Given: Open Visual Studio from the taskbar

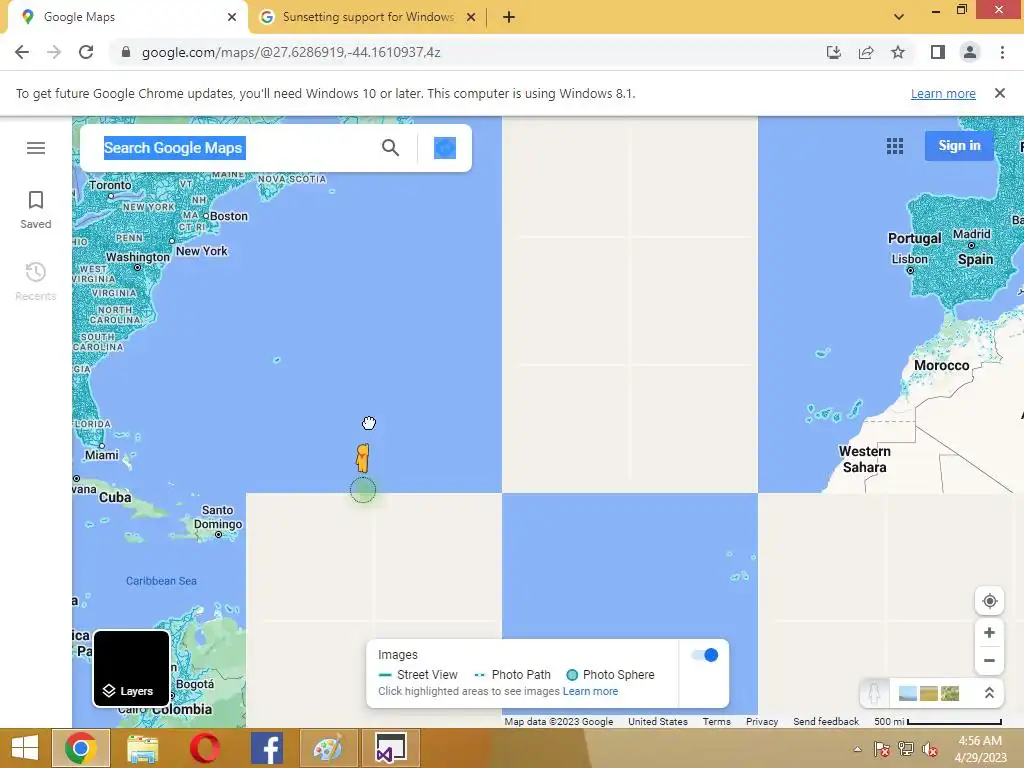Looking at the screenshot, I should (391, 748).
